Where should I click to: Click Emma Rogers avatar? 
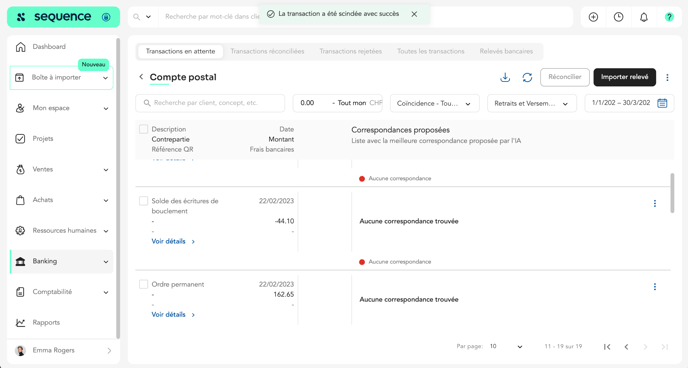pos(20,350)
